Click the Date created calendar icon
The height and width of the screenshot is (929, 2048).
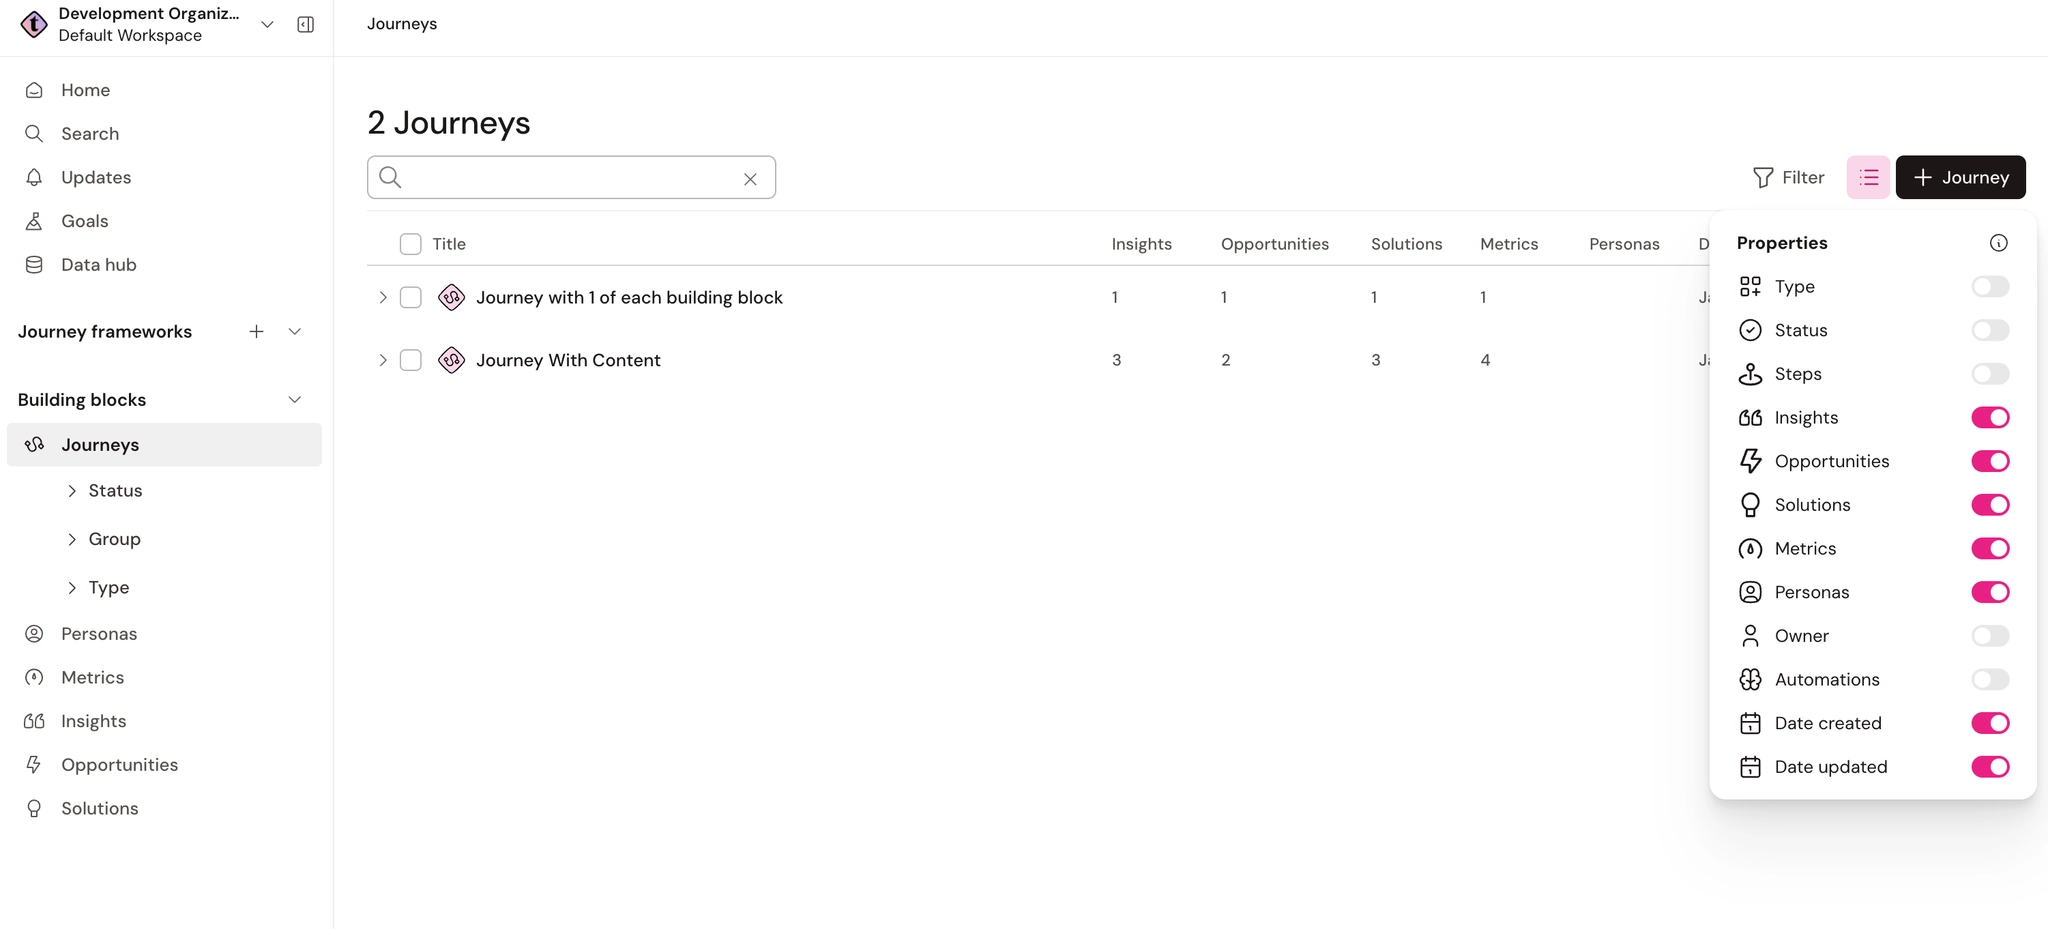(1750, 723)
